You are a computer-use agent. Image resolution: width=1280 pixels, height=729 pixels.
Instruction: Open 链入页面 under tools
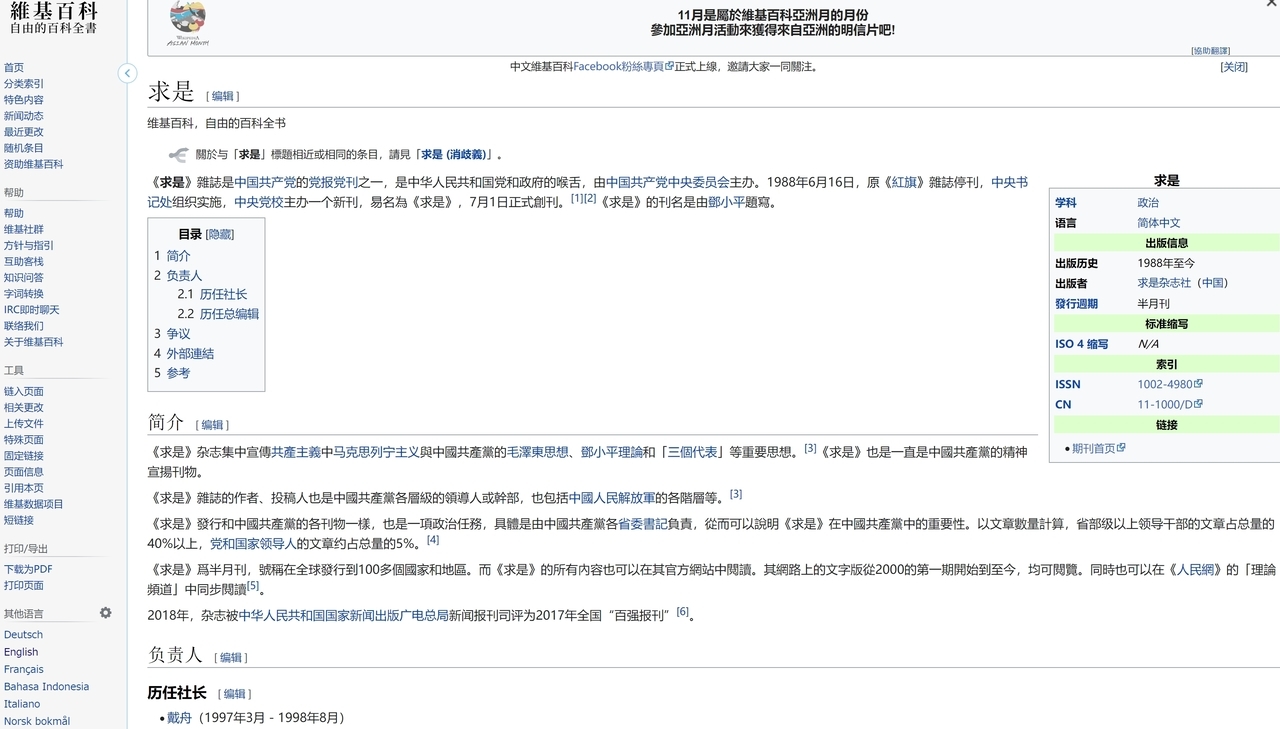point(24,391)
